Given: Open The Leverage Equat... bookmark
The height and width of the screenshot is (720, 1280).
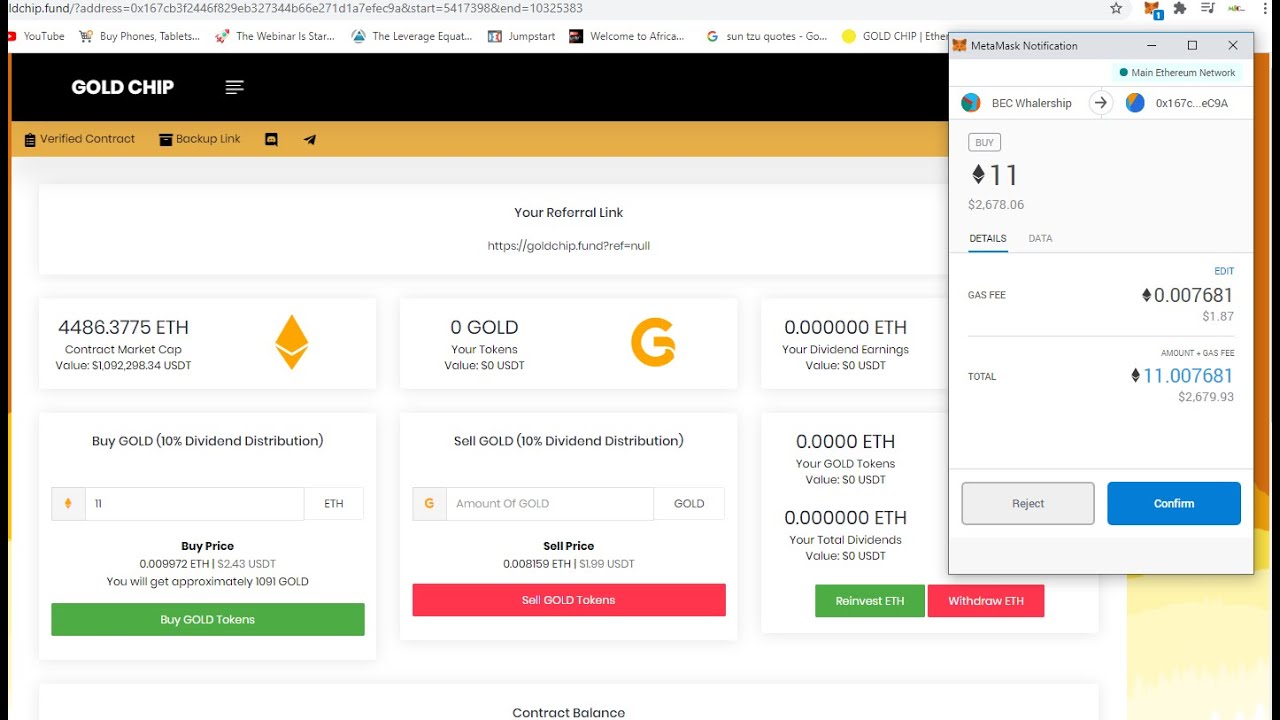Looking at the screenshot, I should click(412, 36).
